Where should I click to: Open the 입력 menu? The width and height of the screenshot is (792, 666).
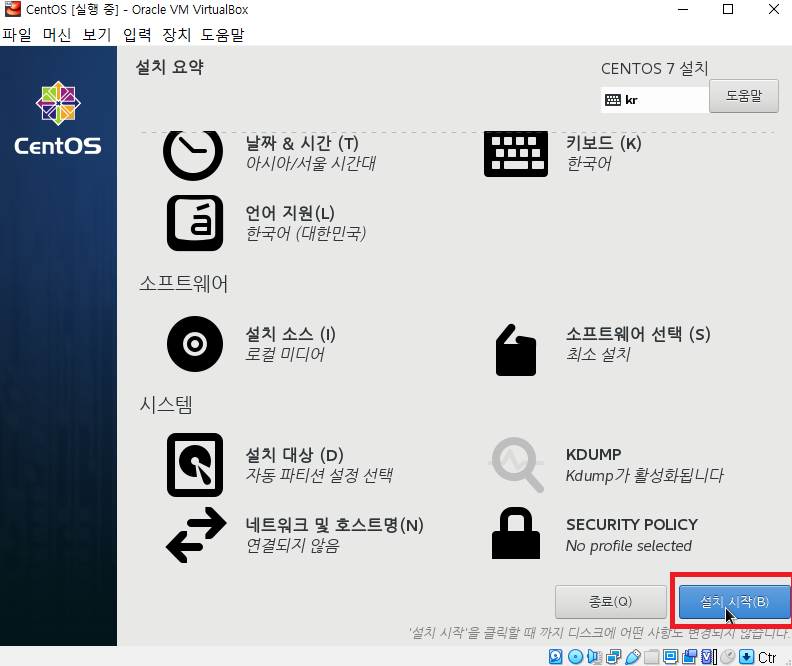(x=137, y=35)
